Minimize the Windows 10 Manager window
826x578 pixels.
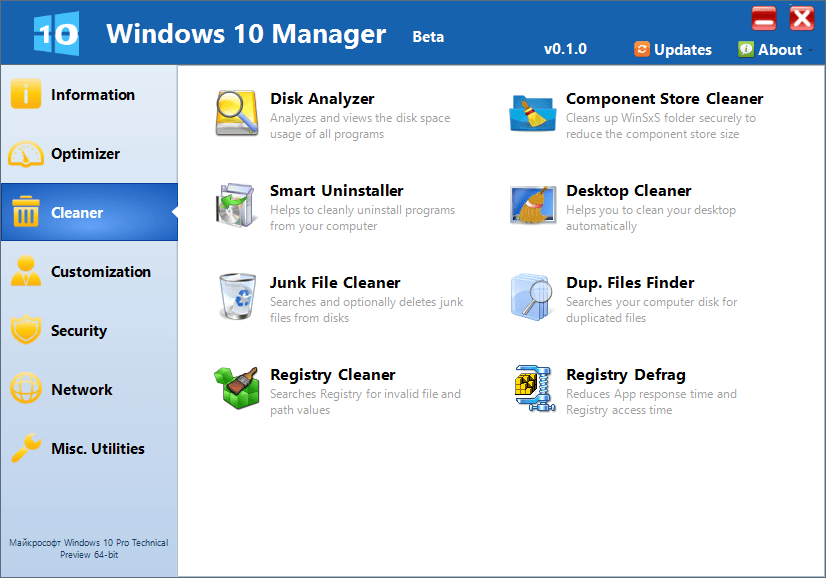pos(764,18)
